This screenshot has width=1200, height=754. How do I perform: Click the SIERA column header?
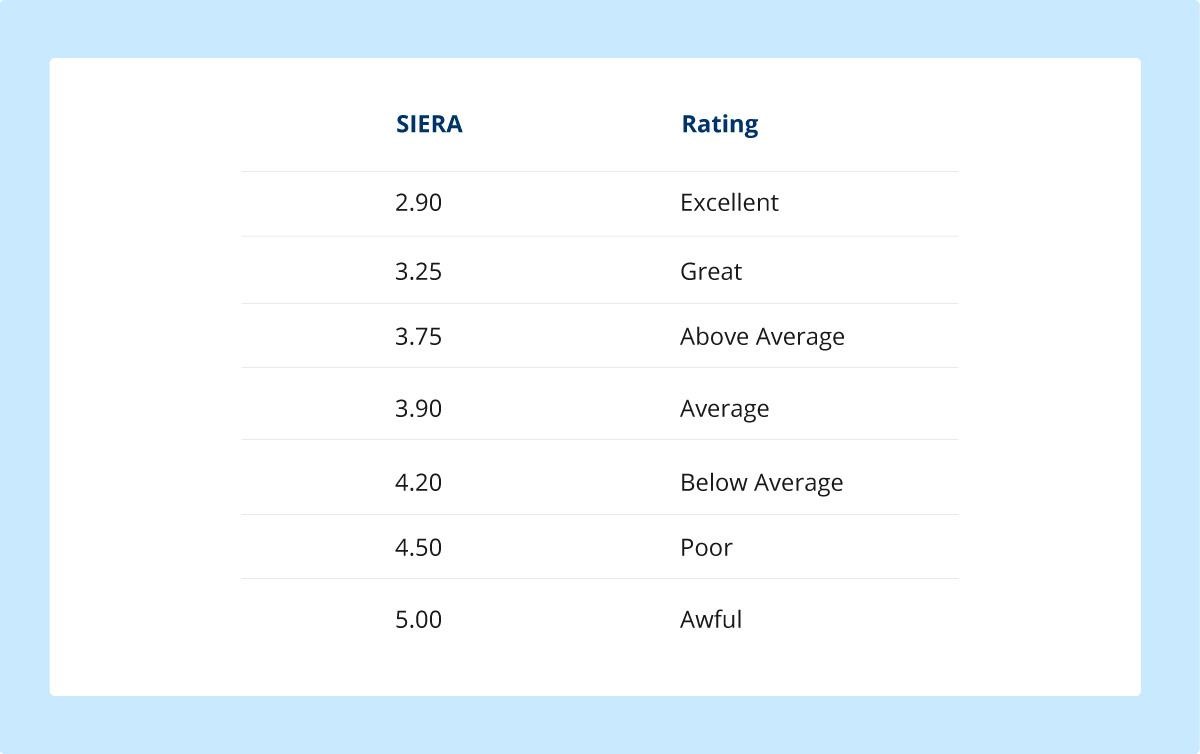(x=429, y=125)
